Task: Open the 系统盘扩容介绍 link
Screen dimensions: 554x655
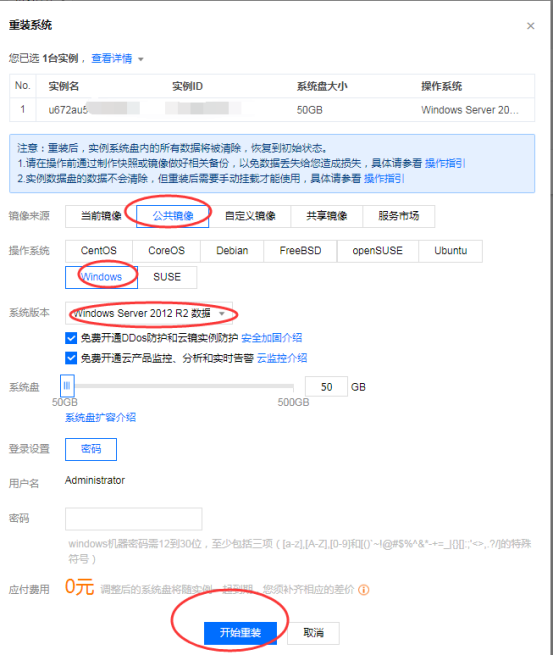Action: click(x=100, y=417)
